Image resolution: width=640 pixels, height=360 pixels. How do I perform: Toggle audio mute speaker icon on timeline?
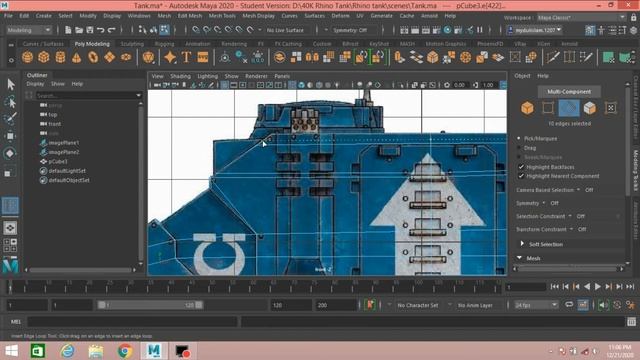pyautogui.click(x=604, y=305)
